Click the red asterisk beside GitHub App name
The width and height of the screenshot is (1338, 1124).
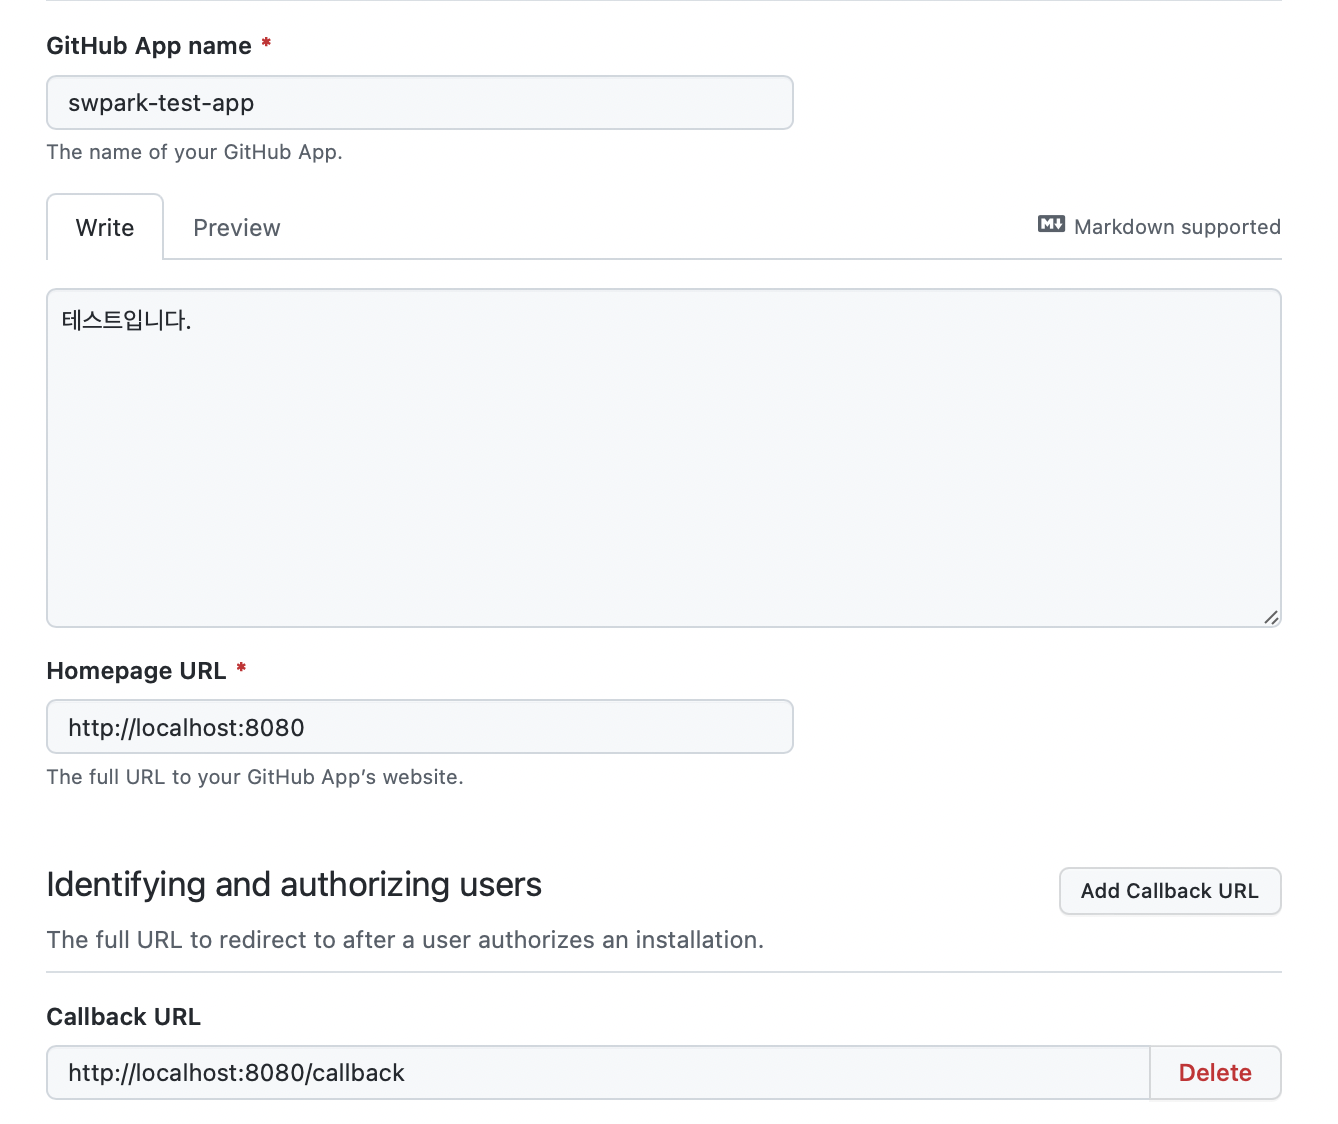(266, 44)
